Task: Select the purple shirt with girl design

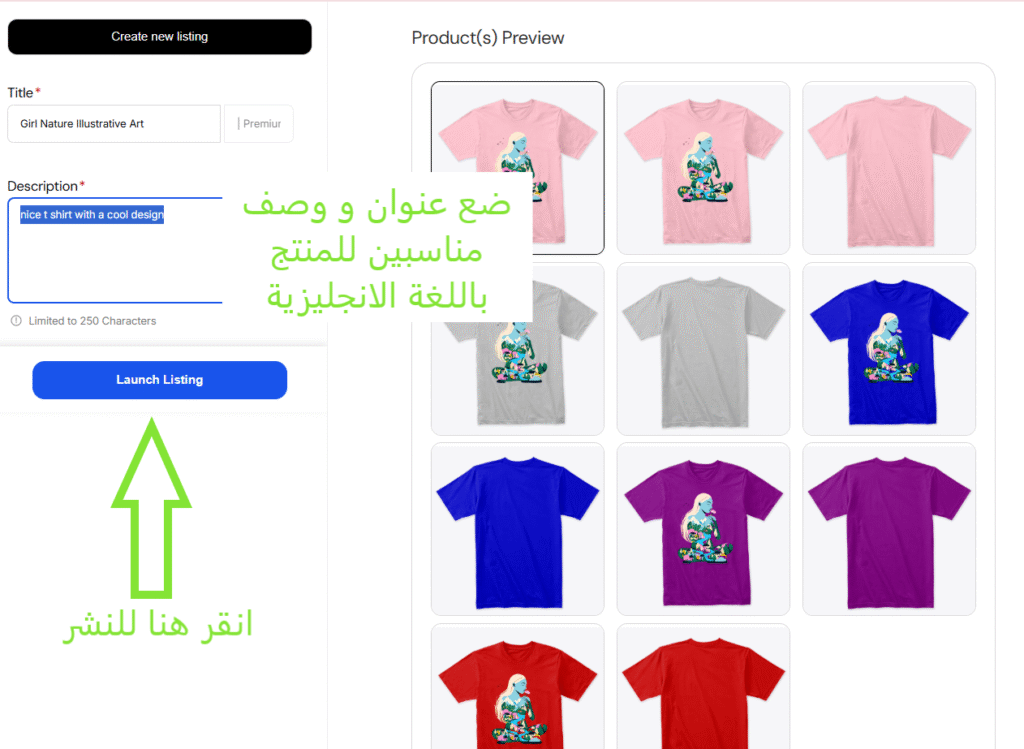Action: tap(703, 529)
